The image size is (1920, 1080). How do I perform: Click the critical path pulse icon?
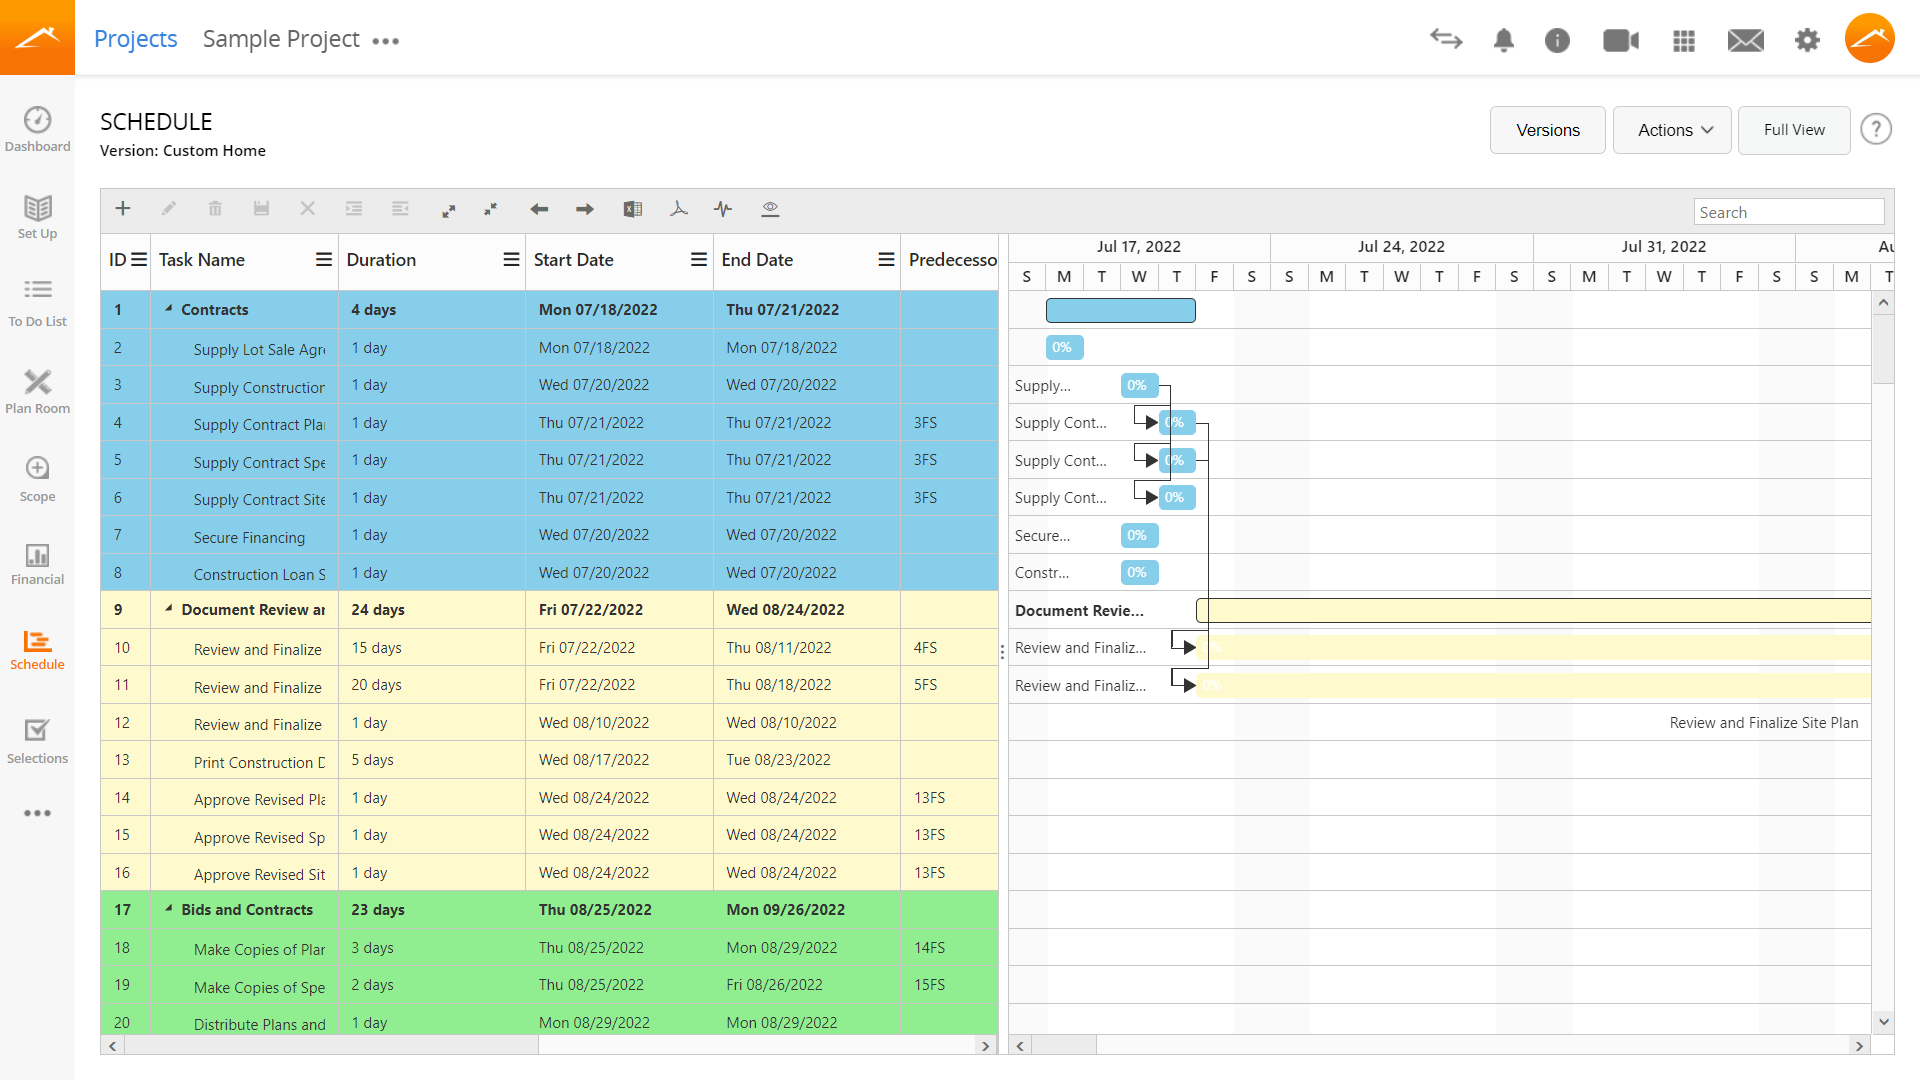tap(723, 209)
